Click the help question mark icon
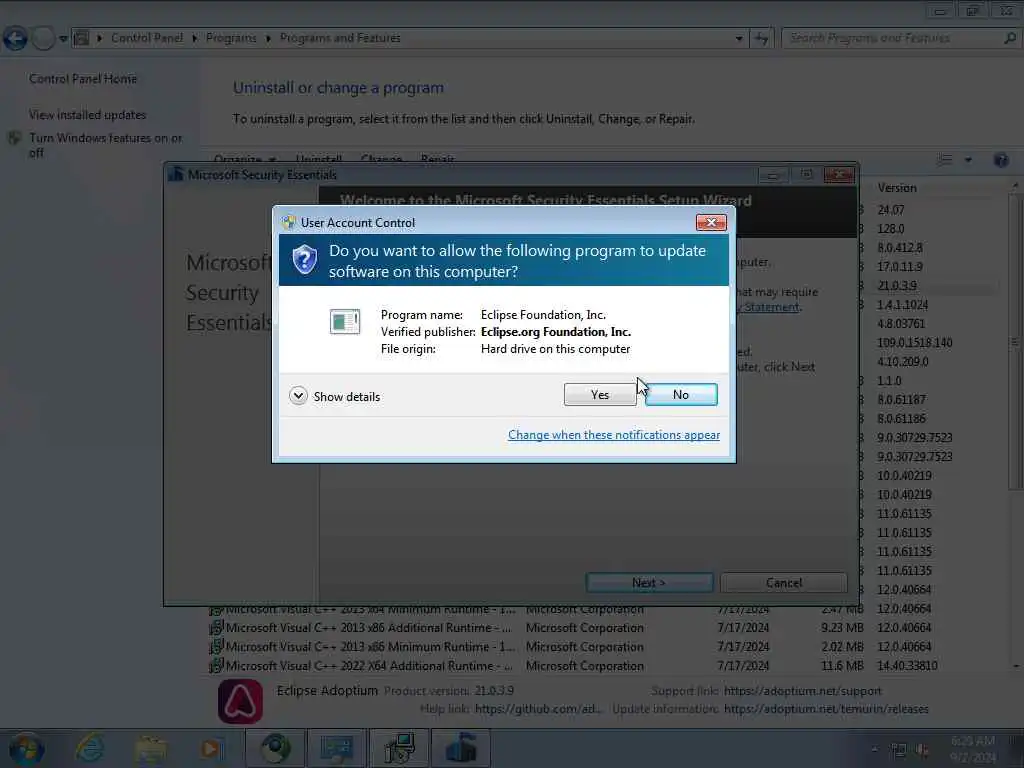 [1001, 160]
